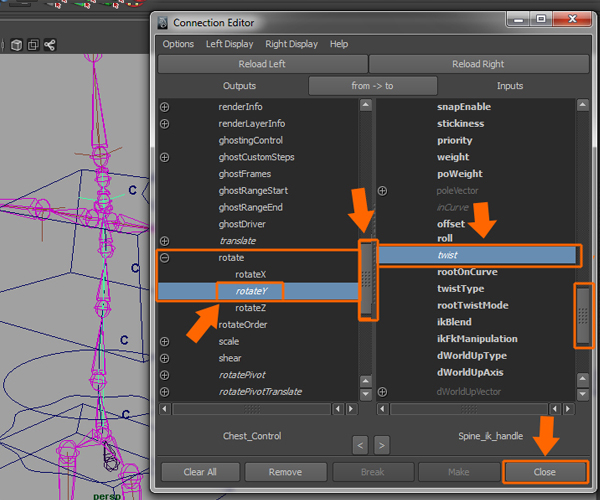
Task: Click outputs list scroll-up arrow at top
Action: (366, 105)
